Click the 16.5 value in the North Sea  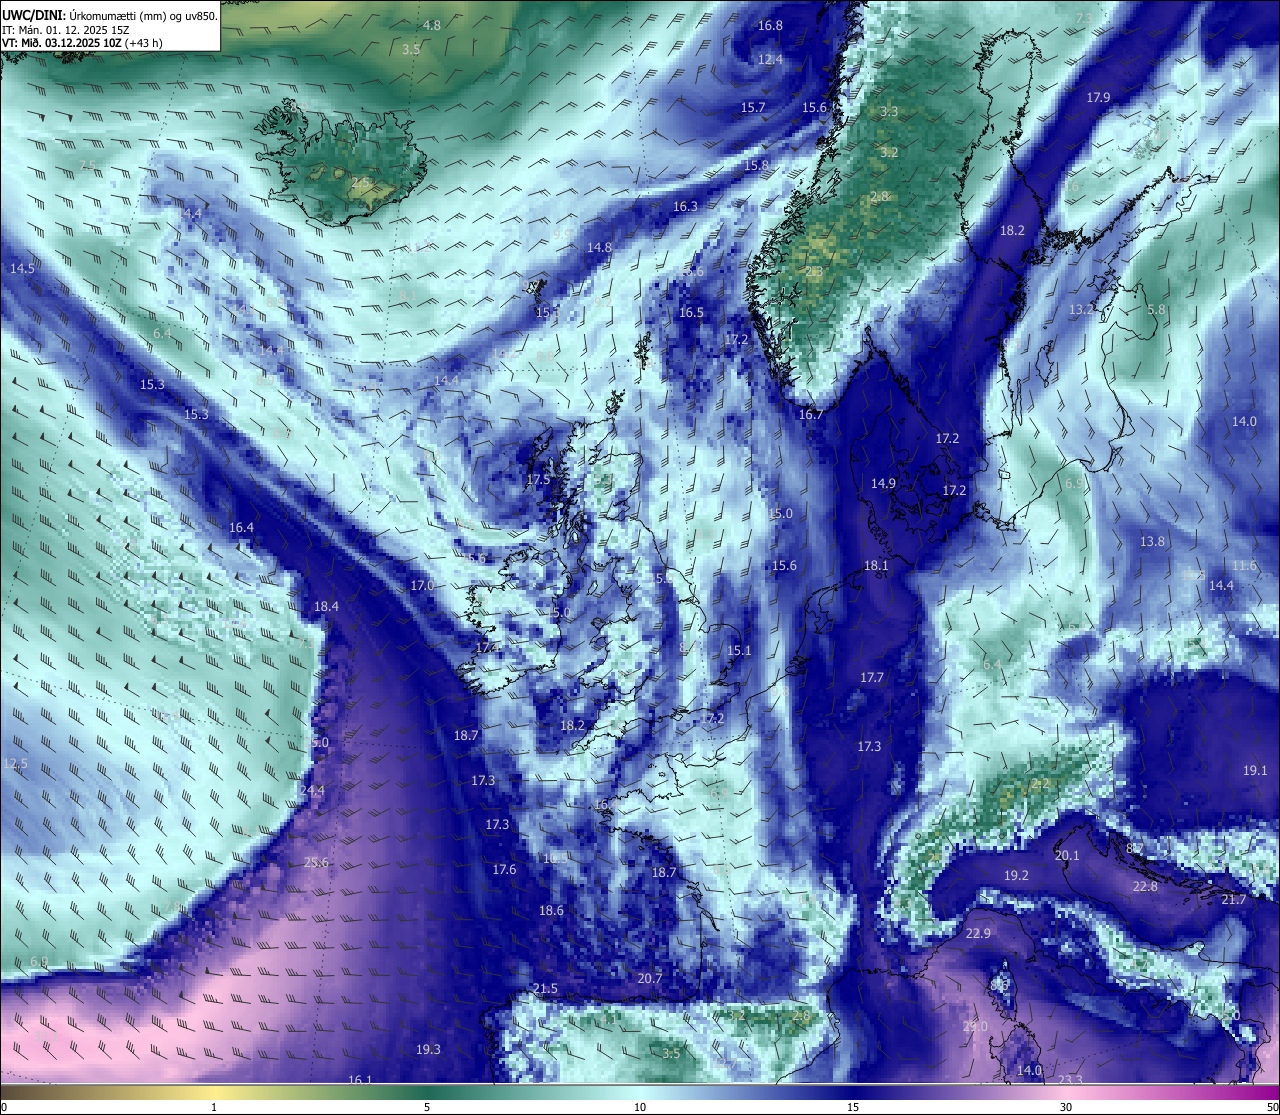[x=691, y=313]
